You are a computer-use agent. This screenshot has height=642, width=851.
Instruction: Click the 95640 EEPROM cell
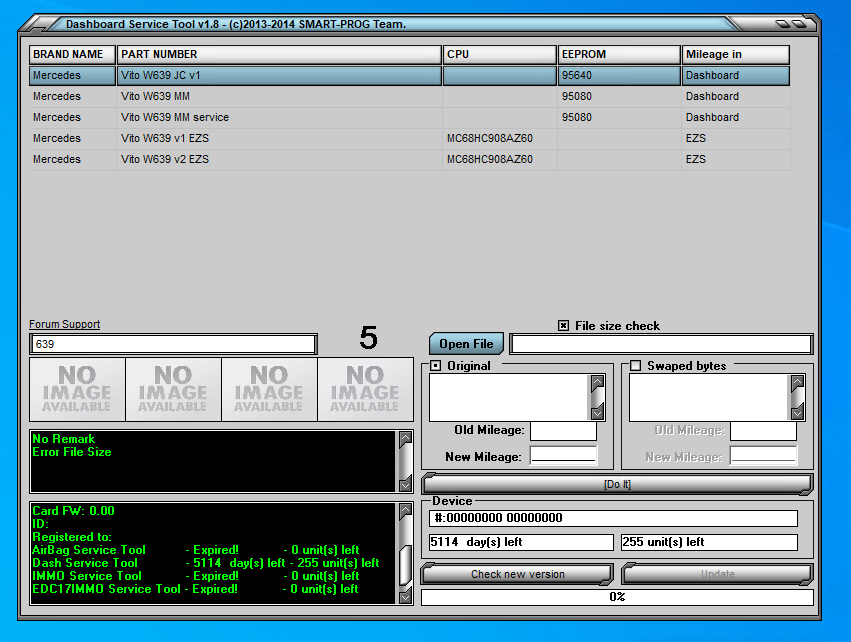click(x=619, y=75)
